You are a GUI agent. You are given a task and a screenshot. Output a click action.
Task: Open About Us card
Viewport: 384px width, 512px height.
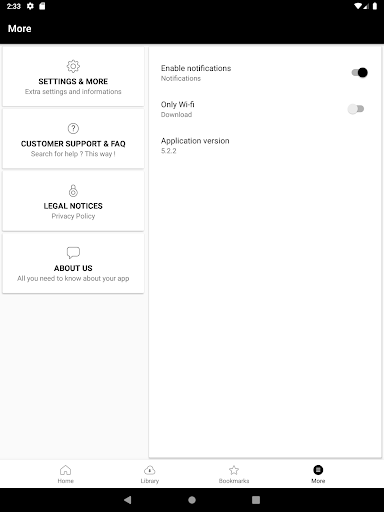(73, 263)
